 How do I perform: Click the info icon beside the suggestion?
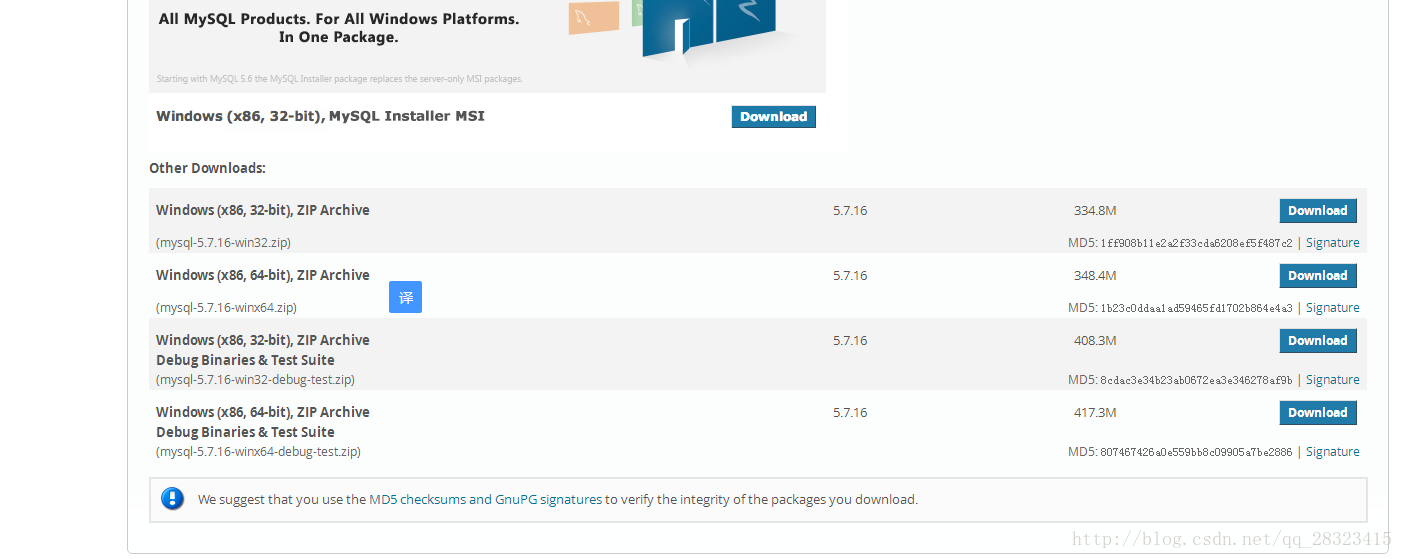172,499
